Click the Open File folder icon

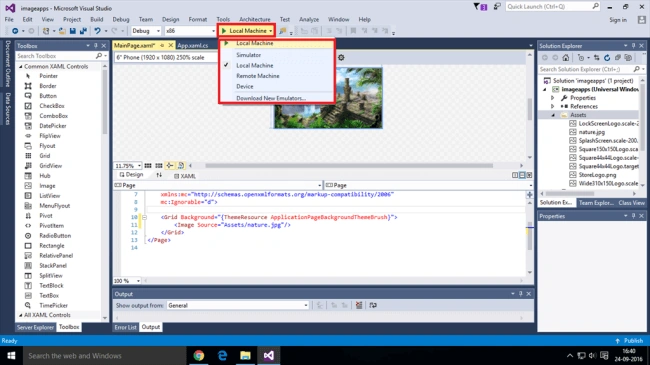(x=62, y=31)
